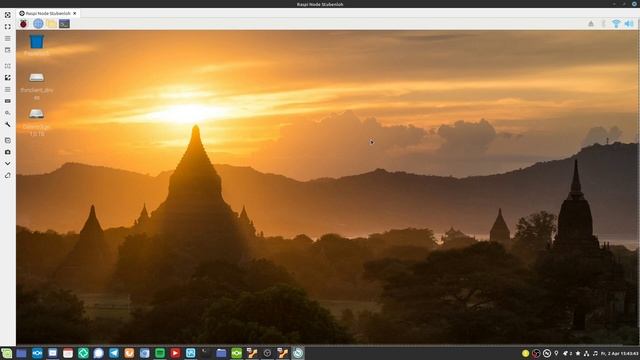
Task: Open green TeamViewer-style icon in taskbar
Action: pyautogui.click(x=236, y=353)
